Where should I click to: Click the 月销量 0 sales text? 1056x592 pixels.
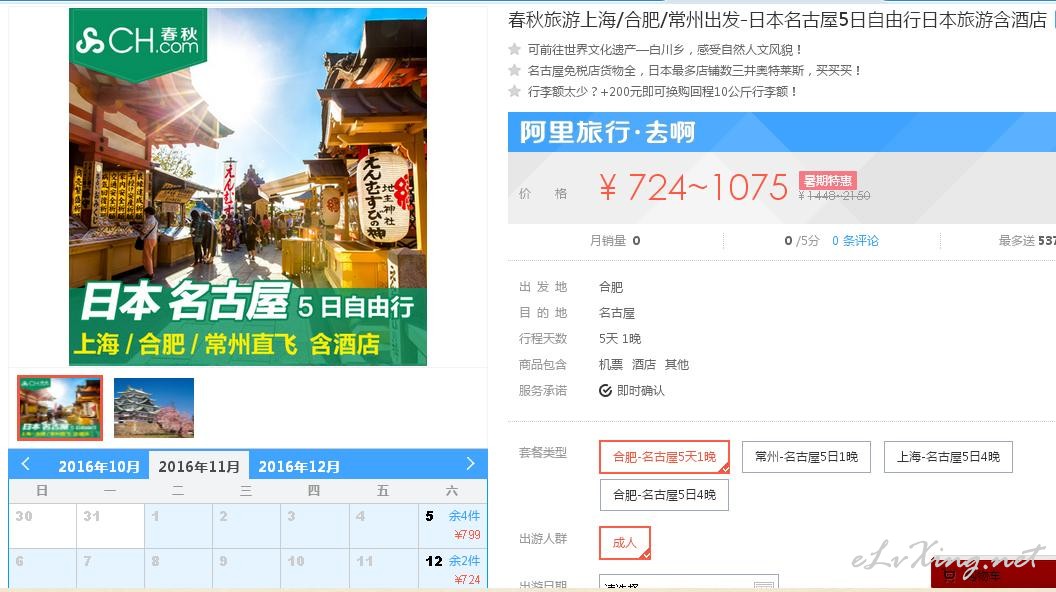point(615,240)
